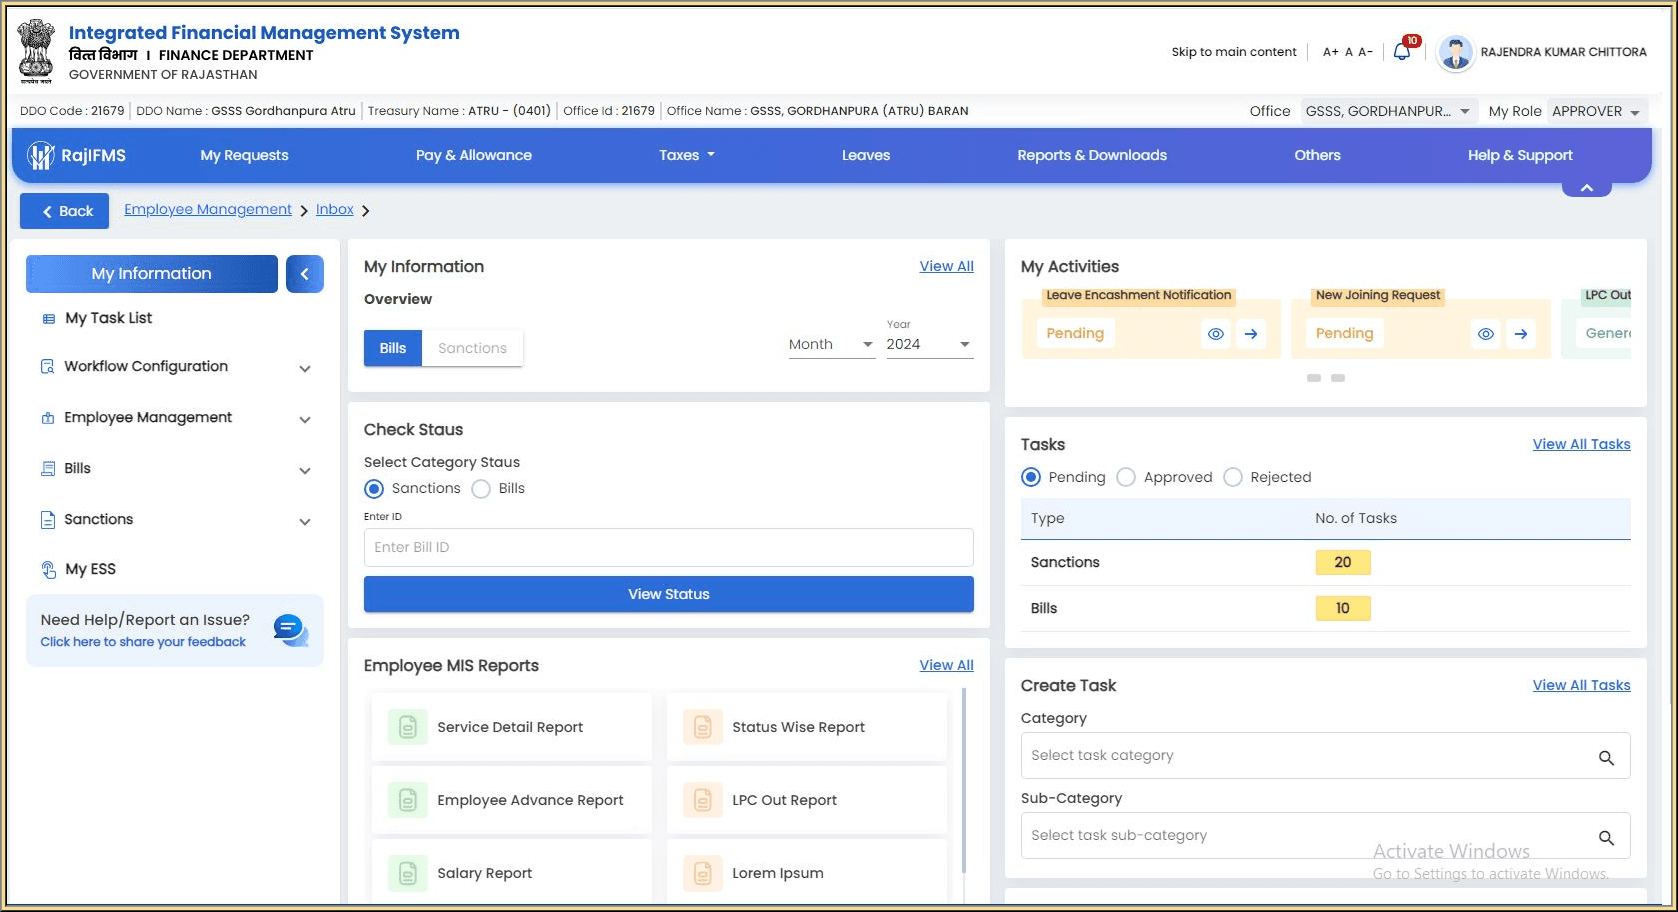Click the Lorem Ipsum report icon
The height and width of the screenshot is (912, 1678).
[702, 873]
